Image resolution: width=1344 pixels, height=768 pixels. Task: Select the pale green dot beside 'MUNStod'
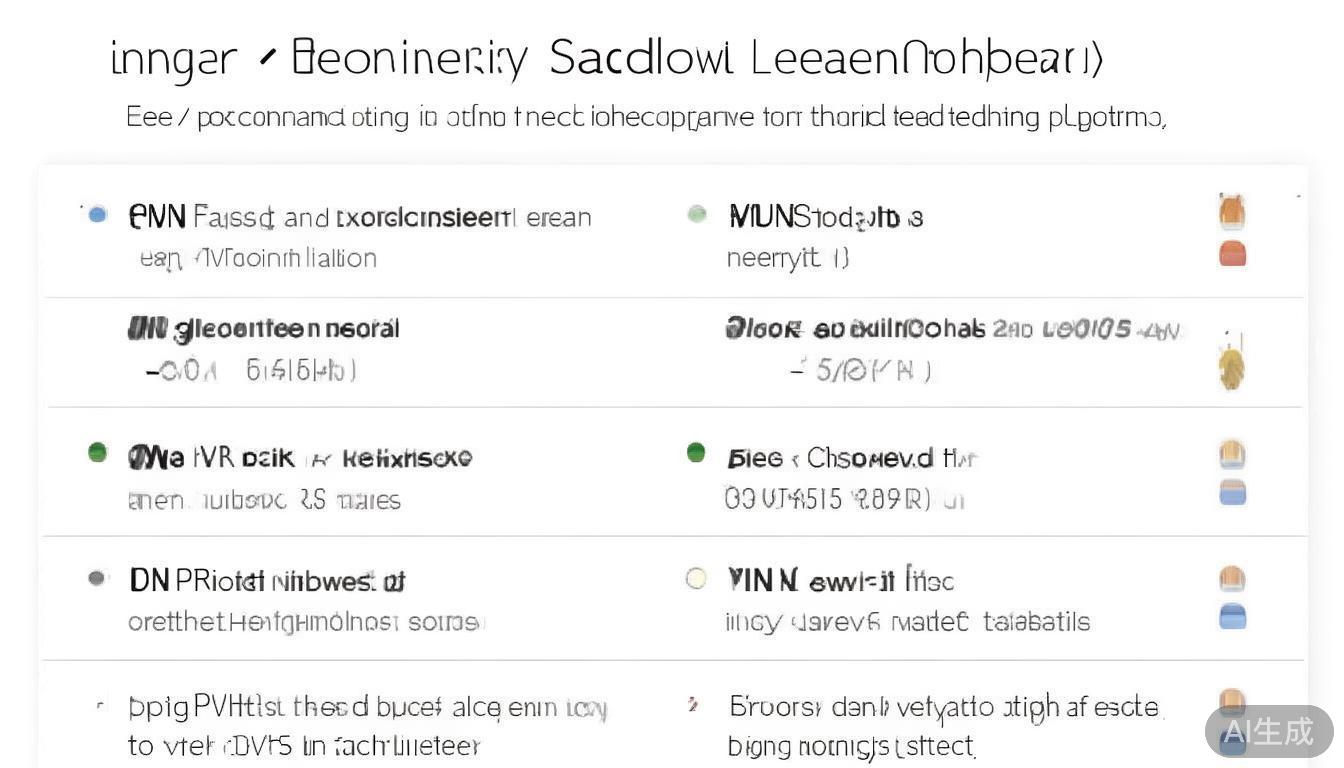[697, 214]
